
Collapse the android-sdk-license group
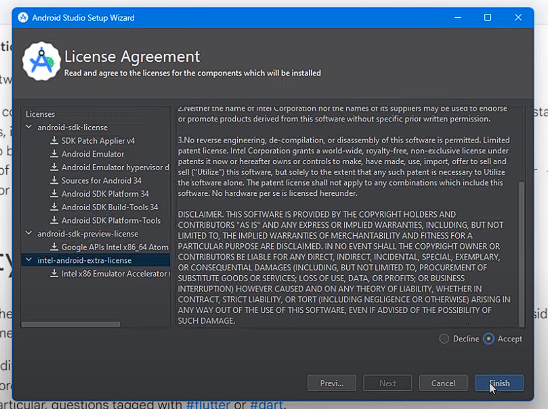tap(29, 127)
